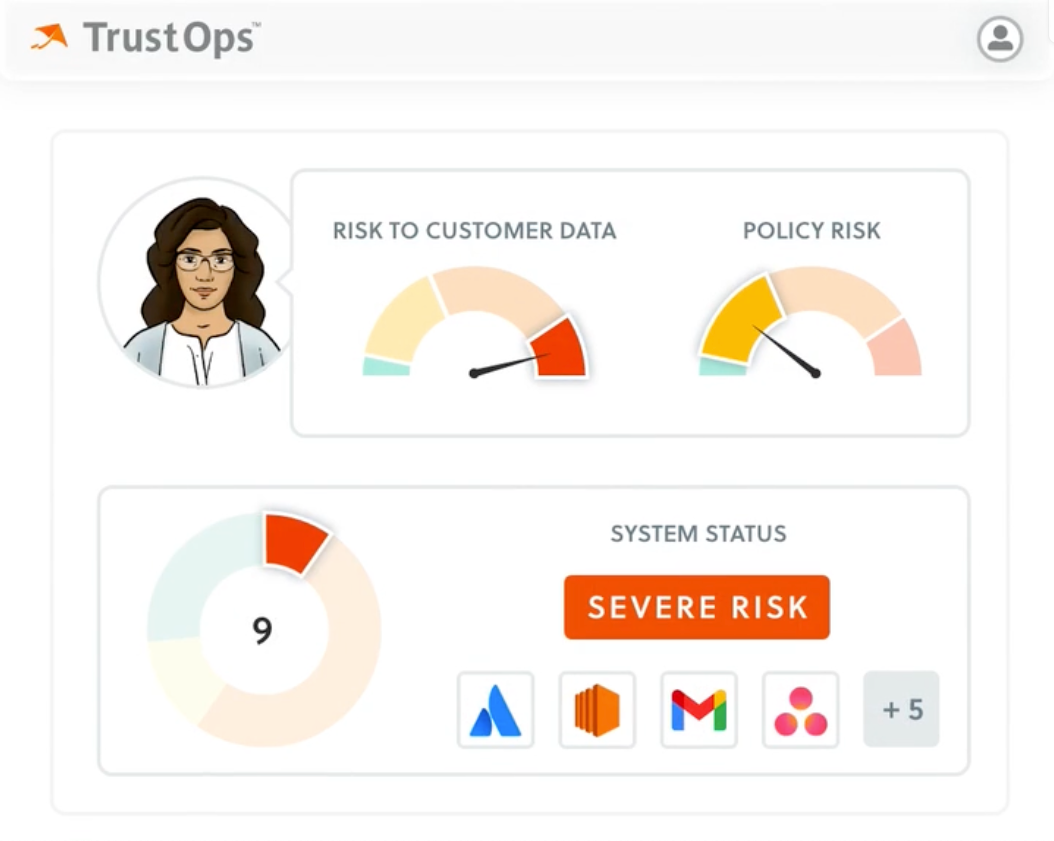The image size is (1054, 841).
Task: Click the Gmail app icon
Action: [698, 710]
